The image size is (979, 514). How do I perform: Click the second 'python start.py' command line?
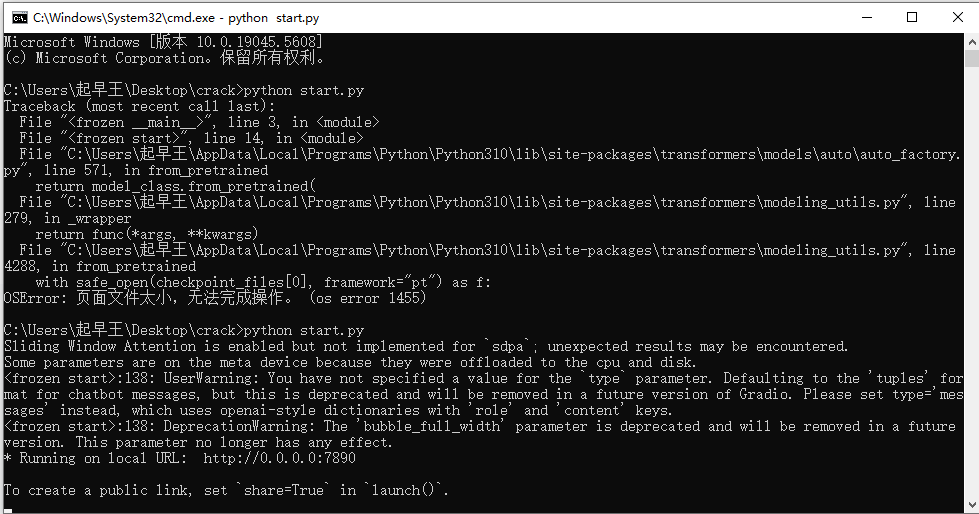tap(184, 330)
